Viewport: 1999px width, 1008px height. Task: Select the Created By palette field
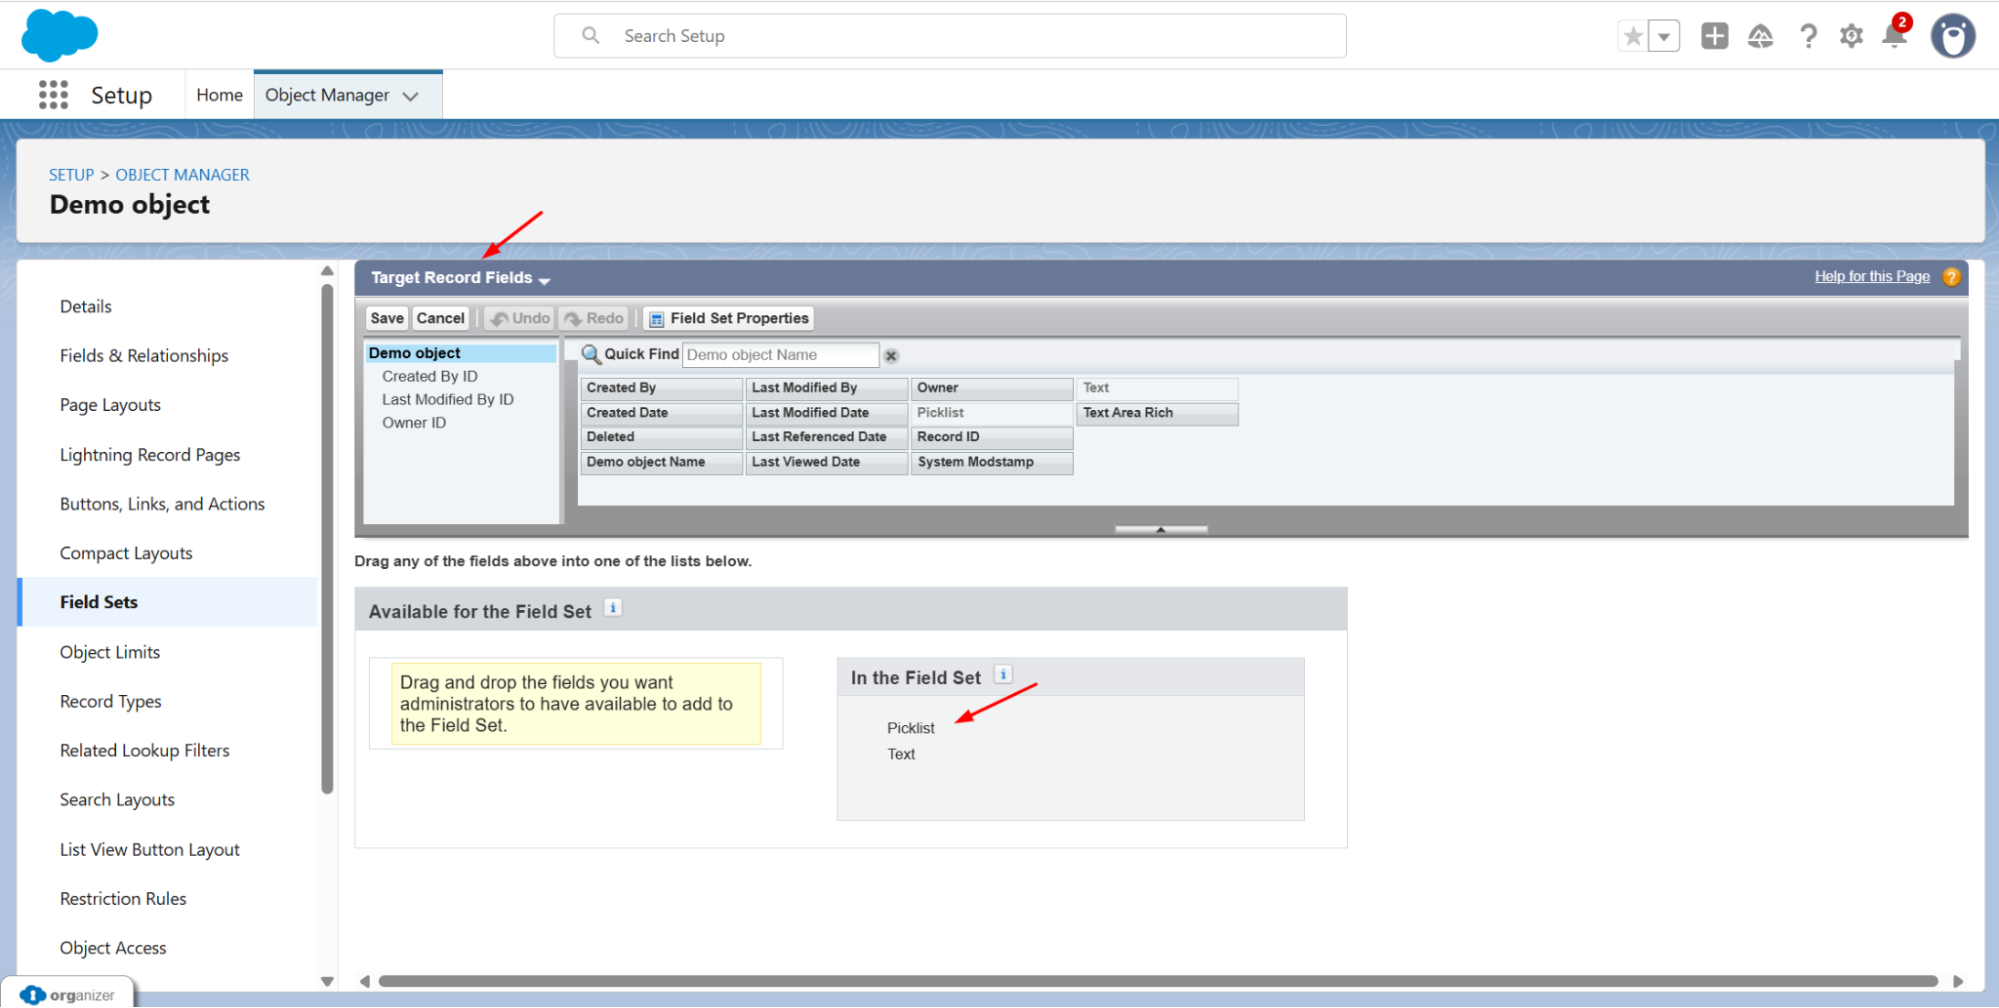pos(662,388)
